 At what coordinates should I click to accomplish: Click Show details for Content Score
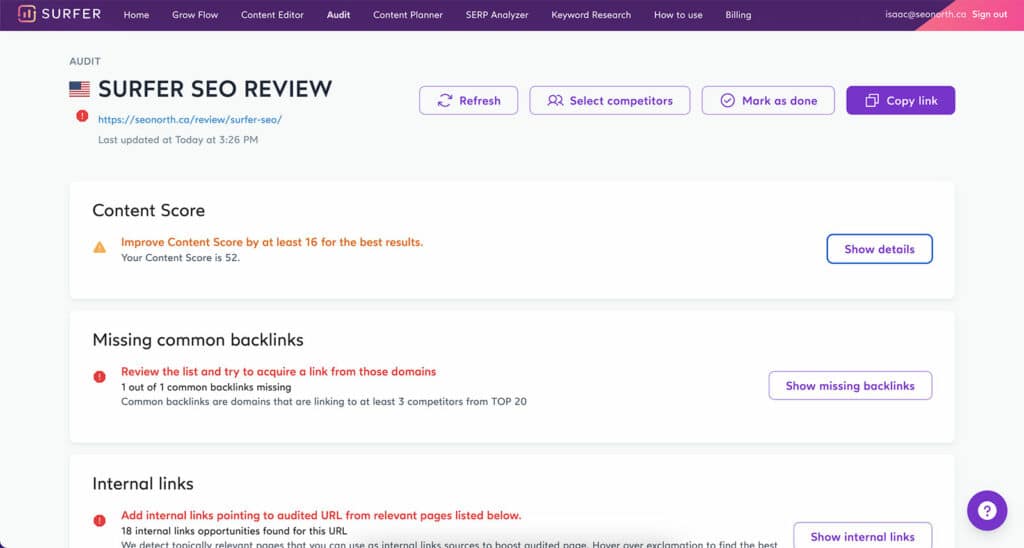point(879,249)
